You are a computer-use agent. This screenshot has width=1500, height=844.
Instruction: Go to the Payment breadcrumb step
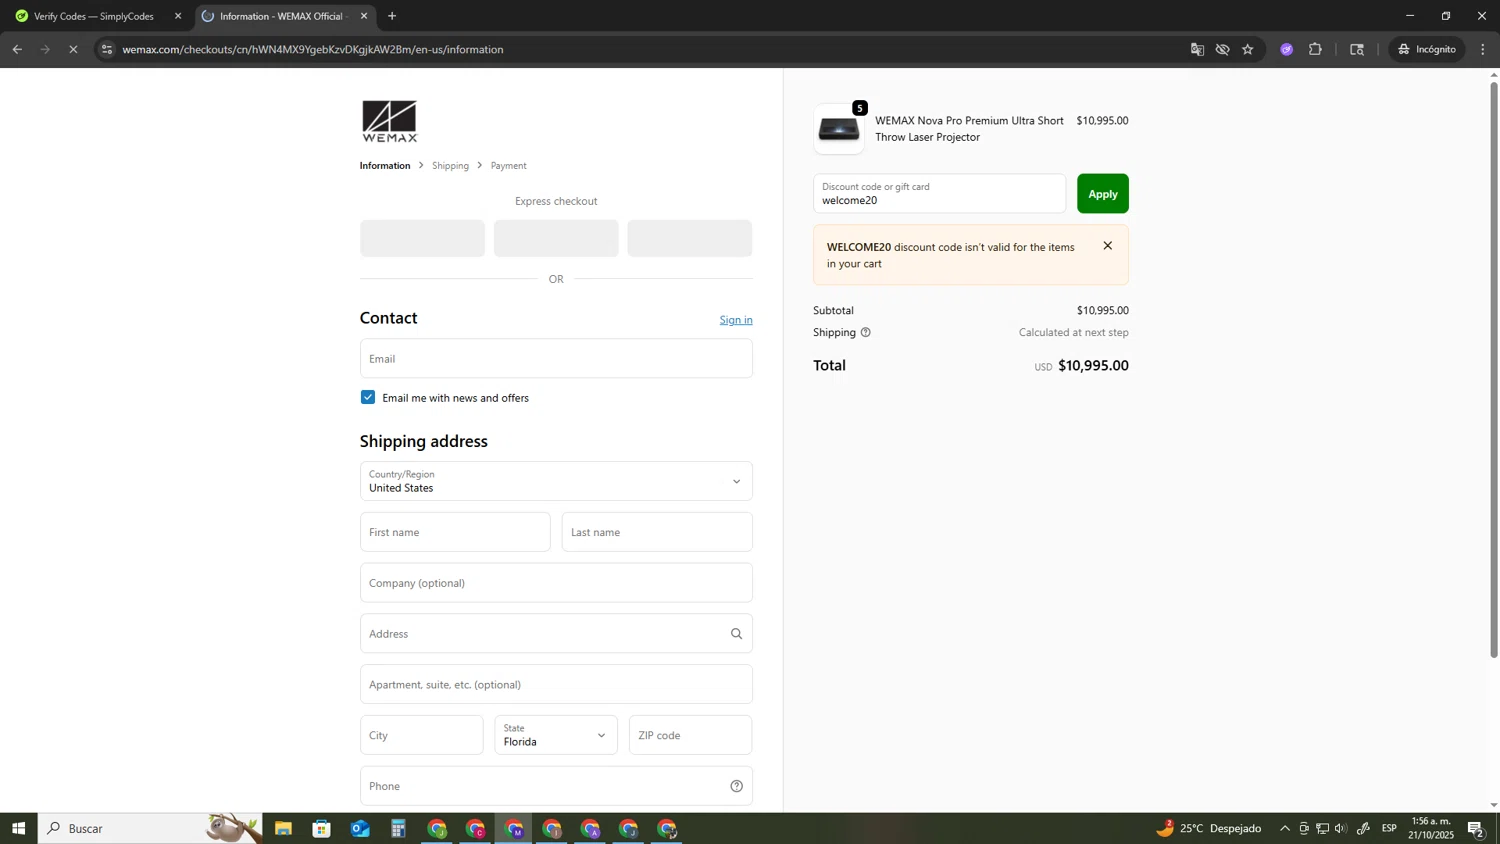(x=508, y=166)
